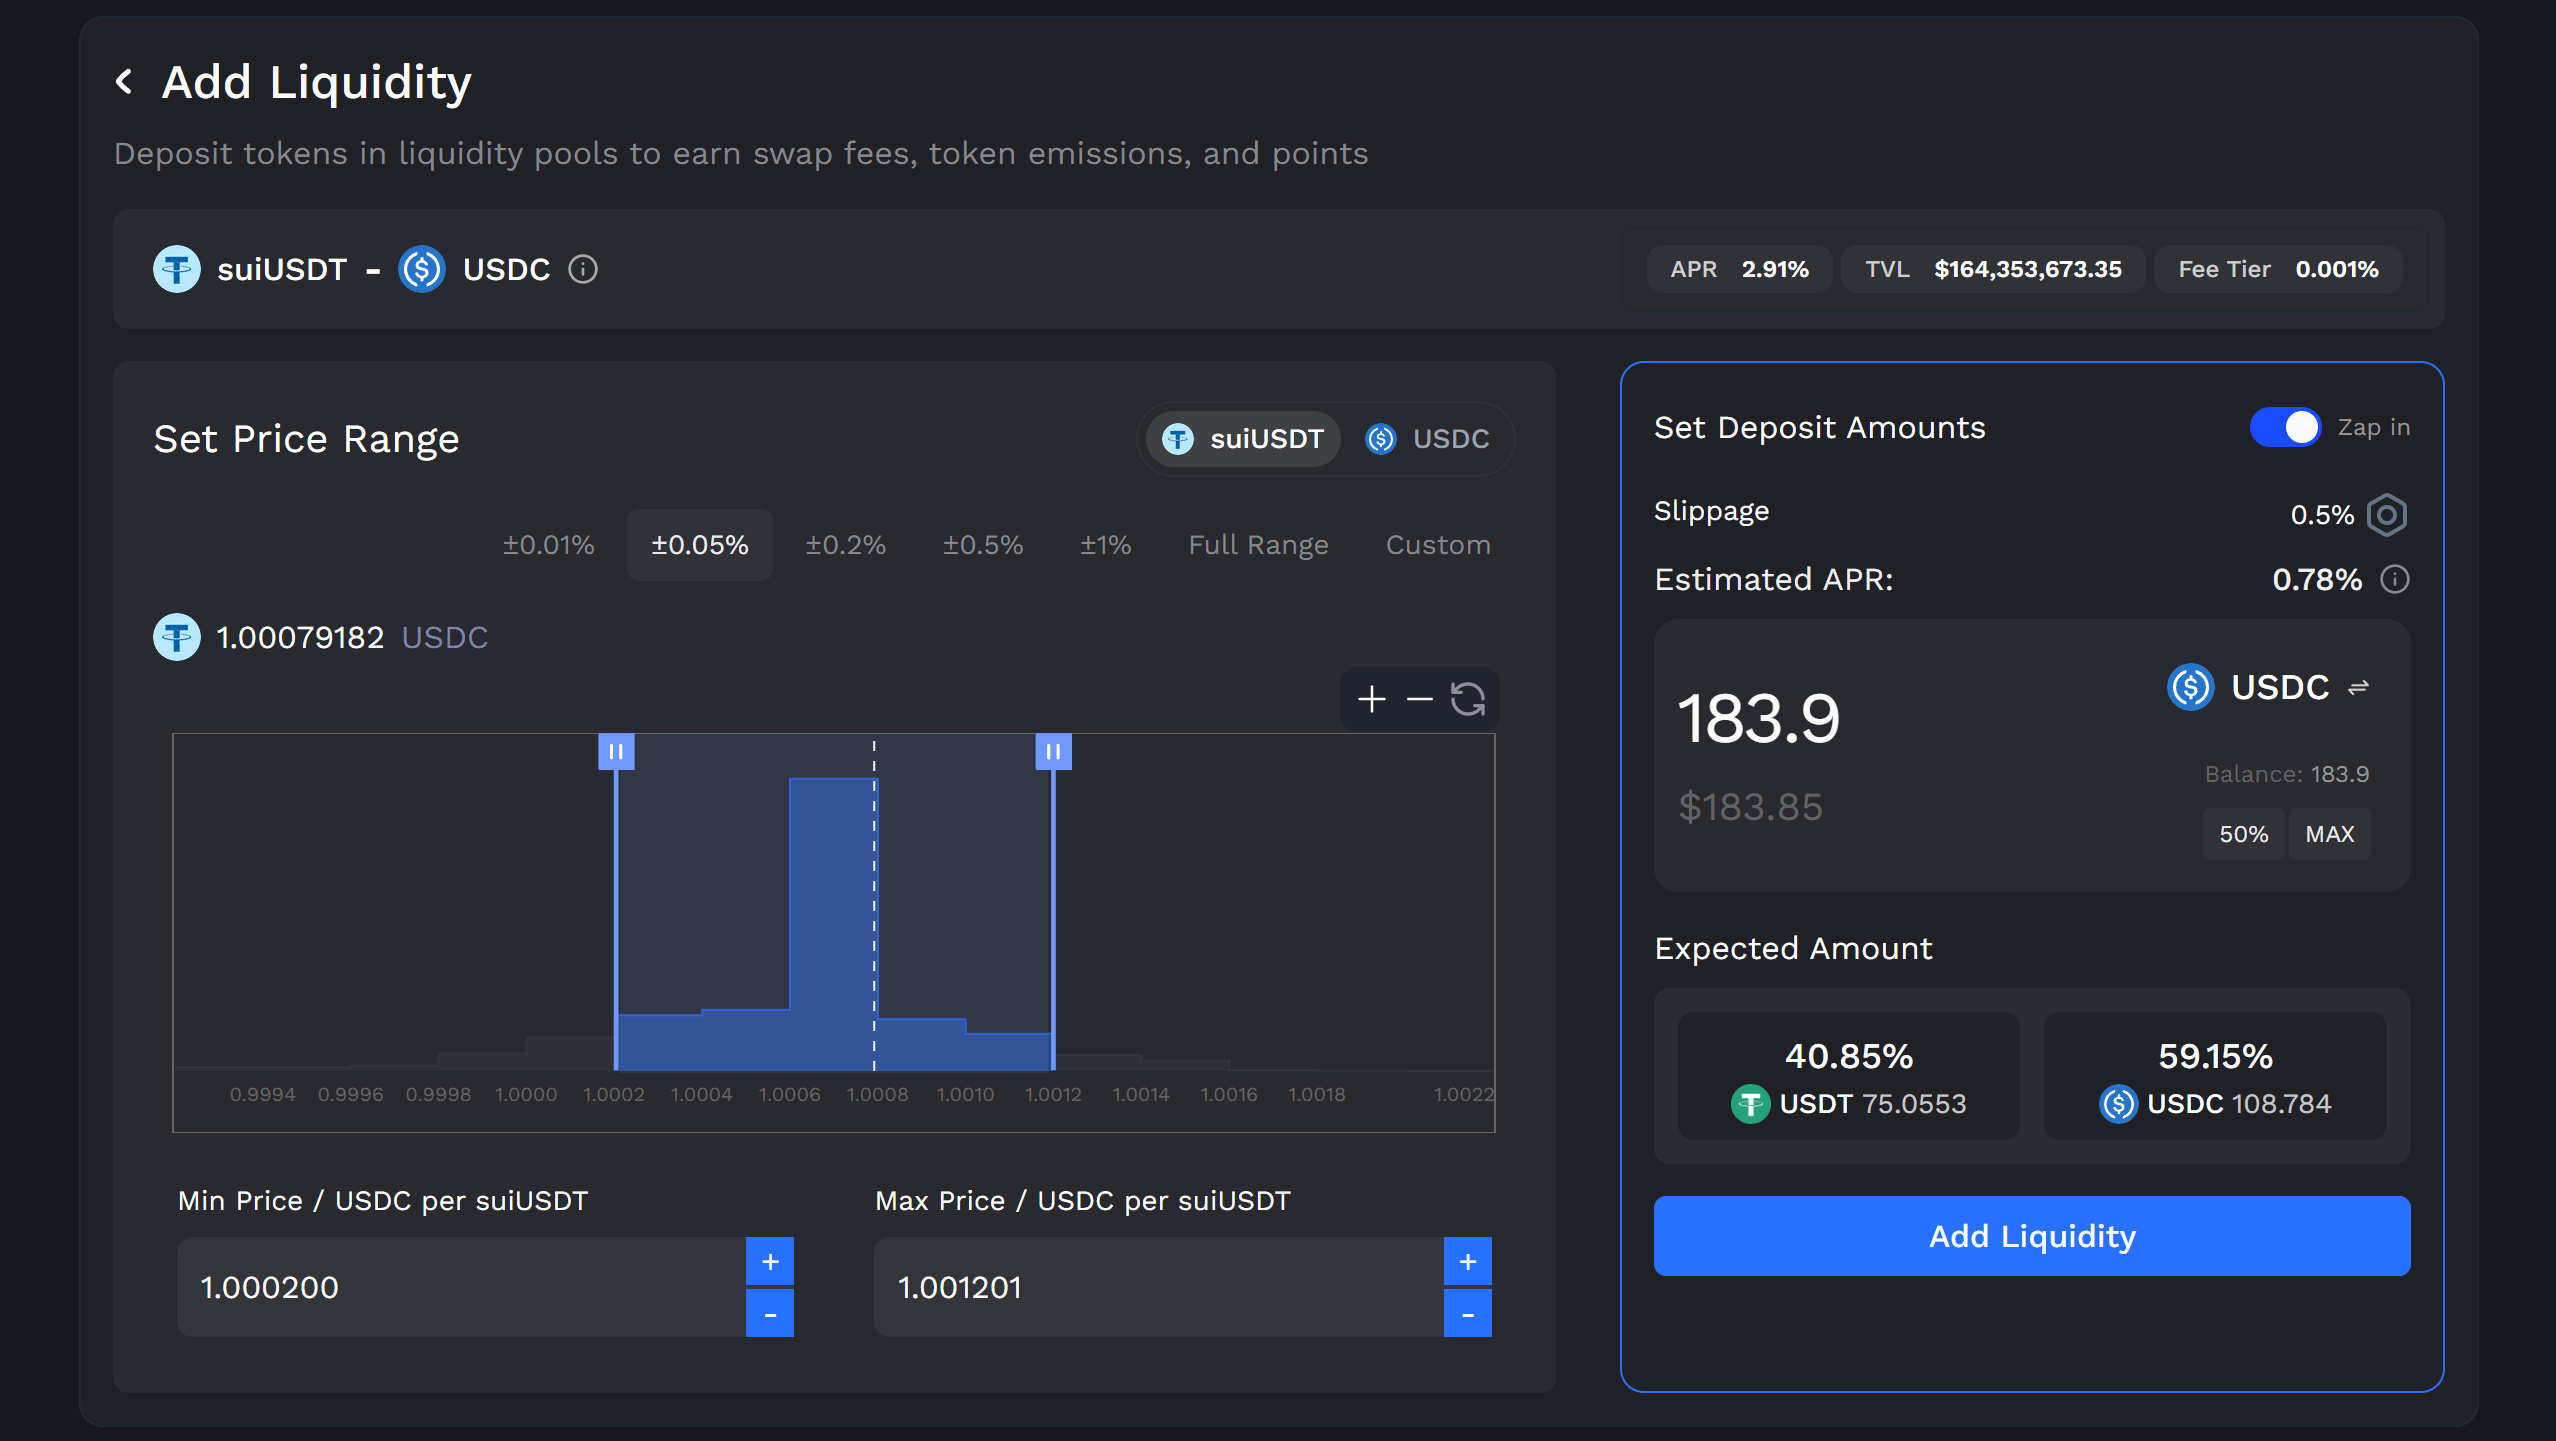Open slippage settings hexagon icon
The height and width of the screenshot is (1441, 2556).
coord(2387,515)
